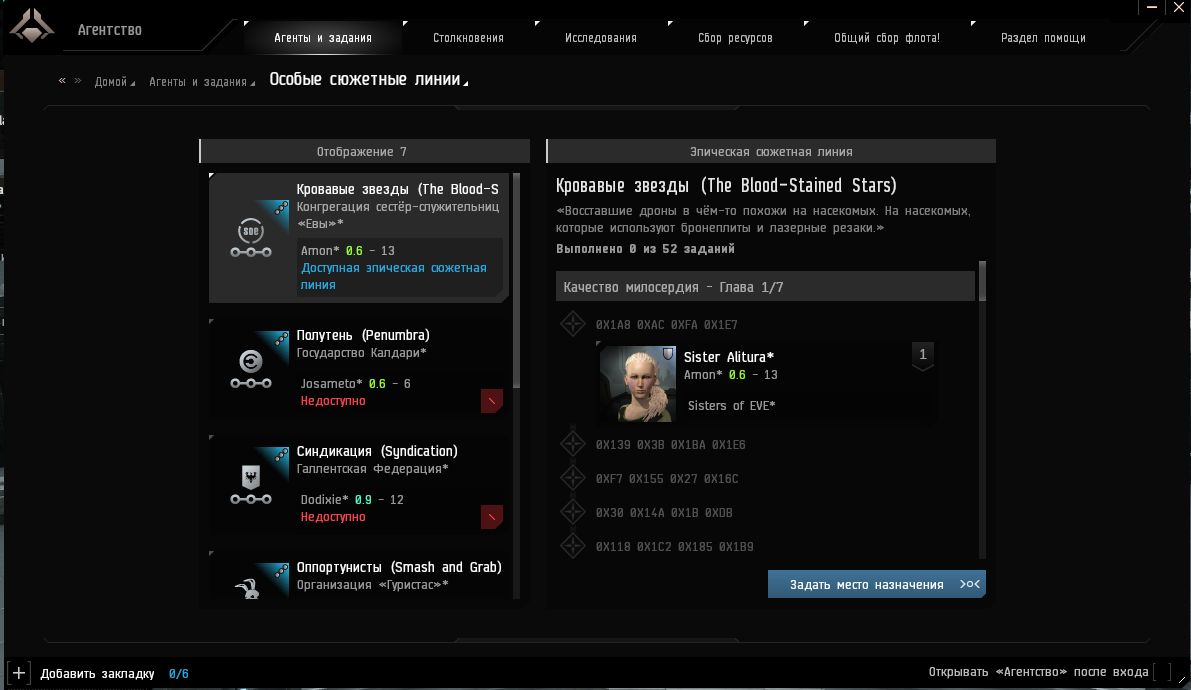Click mission text 0XF7 0X155 0X27 0X16C
This screenshot has width=1191, height=690.
pyautogui.click(x=667, y=479)
